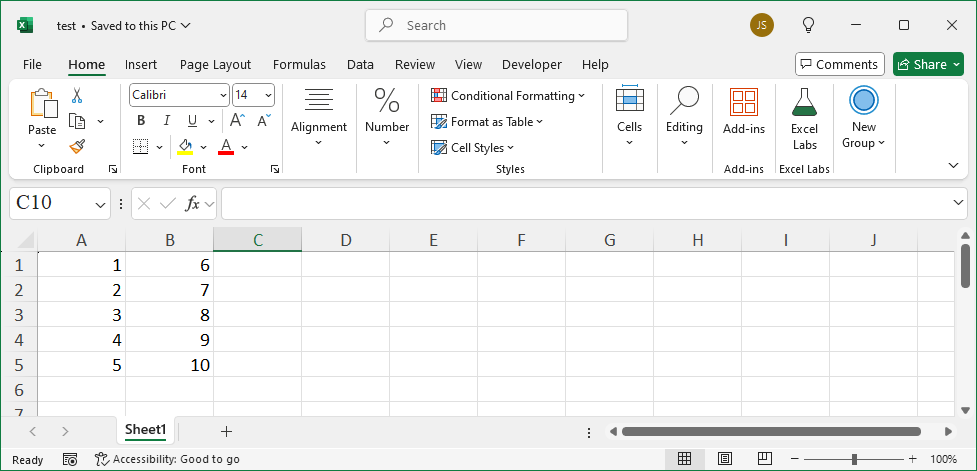Expand underline style dropdown arrow
Image resolution: width=977 pixels, height=471 pixels.
[x=211, y=121]
